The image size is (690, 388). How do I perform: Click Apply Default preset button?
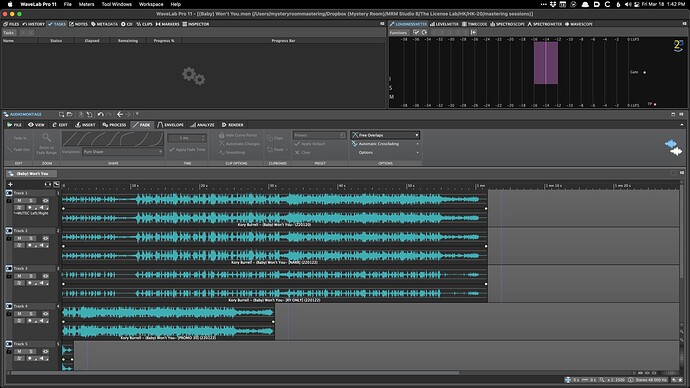[310, 144]
